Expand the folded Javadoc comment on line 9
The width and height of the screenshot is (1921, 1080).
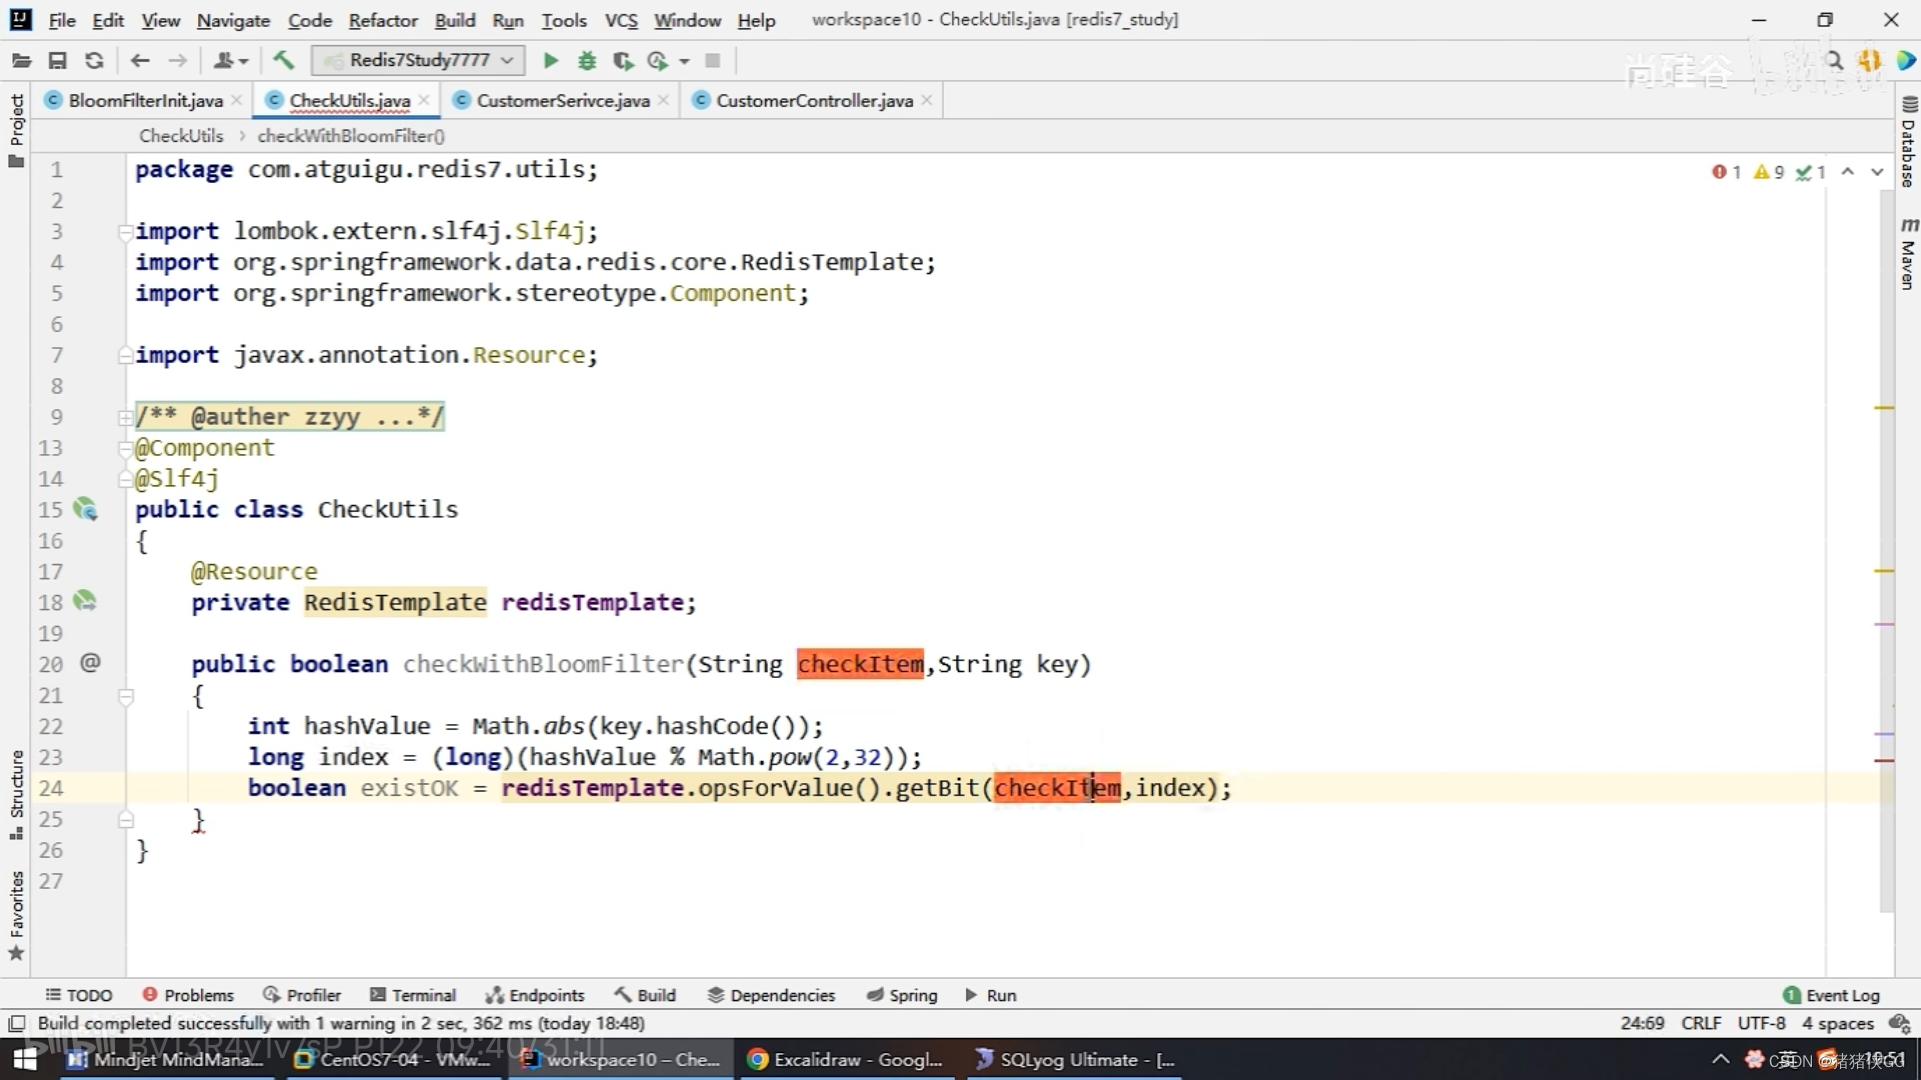126,417
